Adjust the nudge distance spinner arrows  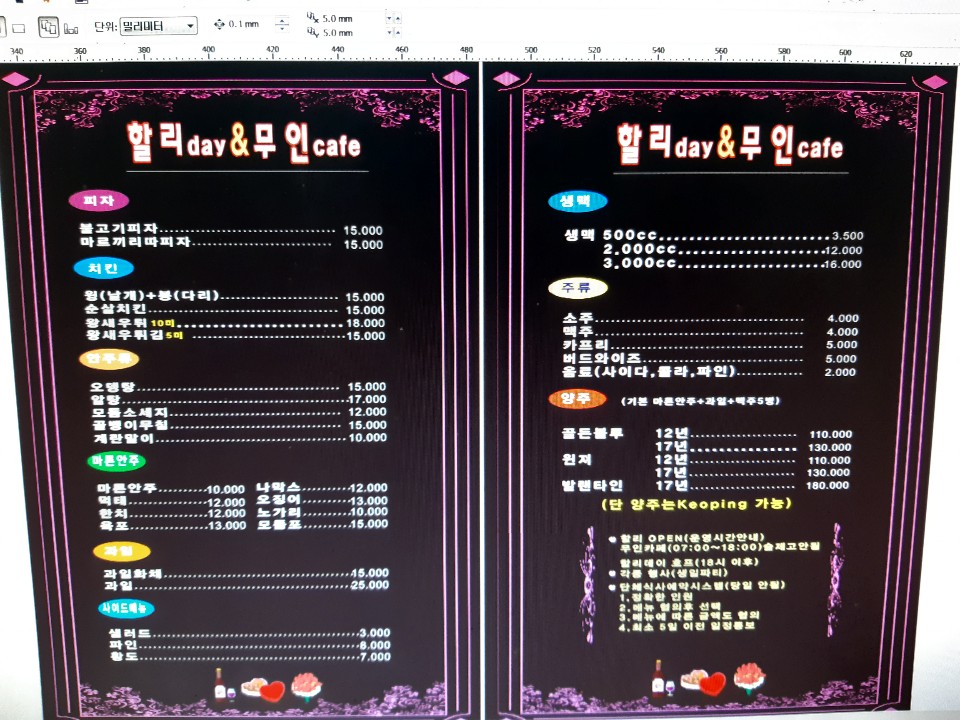(x=282, y=24)
